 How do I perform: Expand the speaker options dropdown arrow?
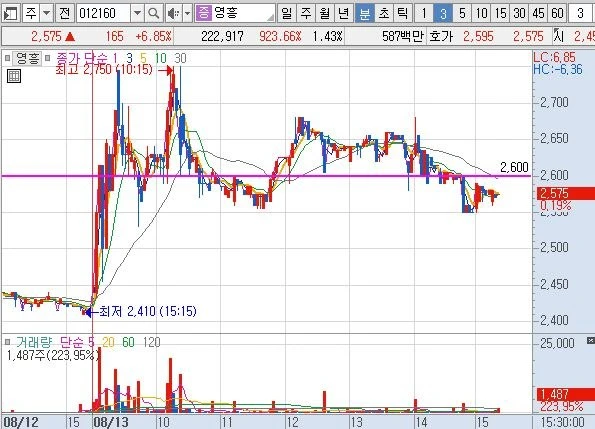(187, 14)
